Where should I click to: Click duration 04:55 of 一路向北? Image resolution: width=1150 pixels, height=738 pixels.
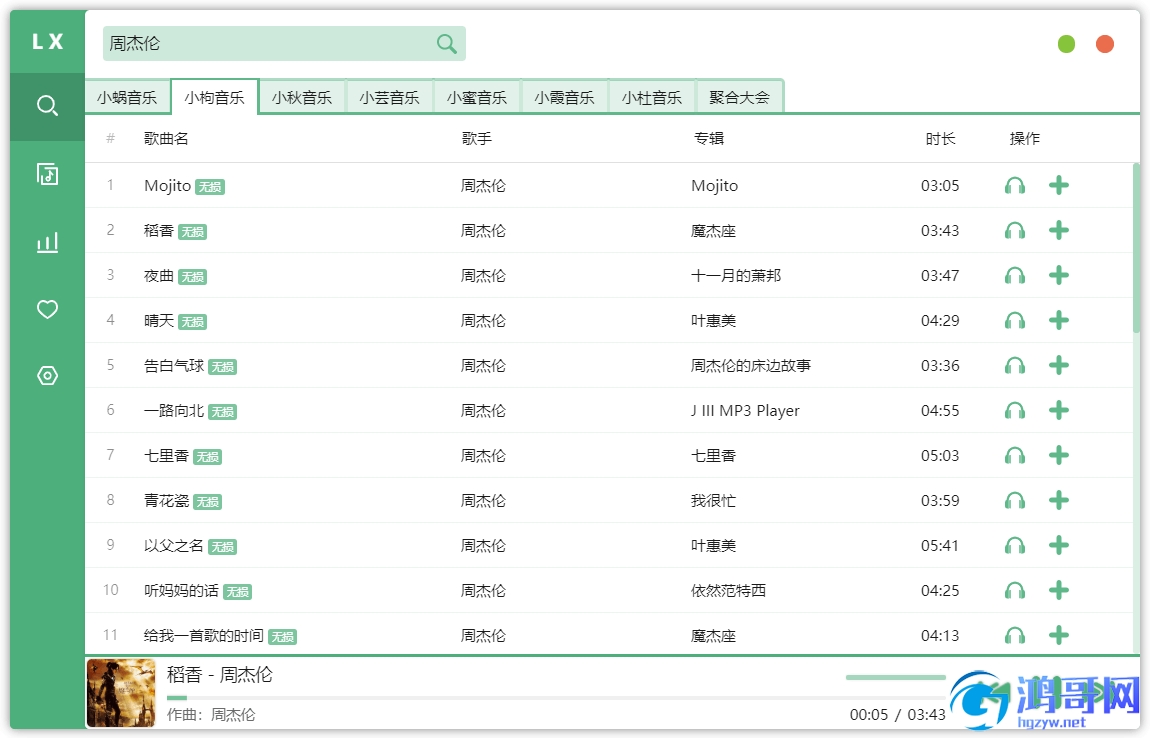click(940, 411)
